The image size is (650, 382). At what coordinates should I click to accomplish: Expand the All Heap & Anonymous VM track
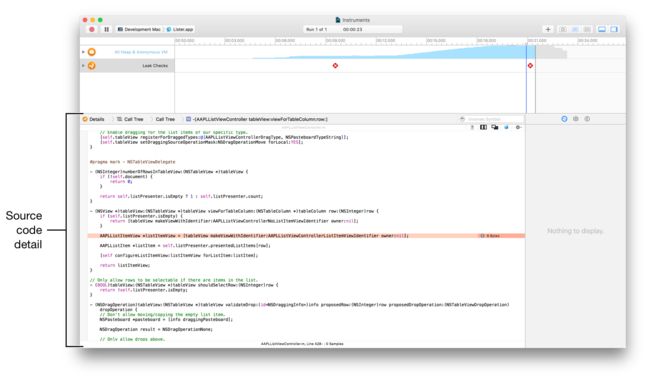pyautogui.click(x=83, y=52)
